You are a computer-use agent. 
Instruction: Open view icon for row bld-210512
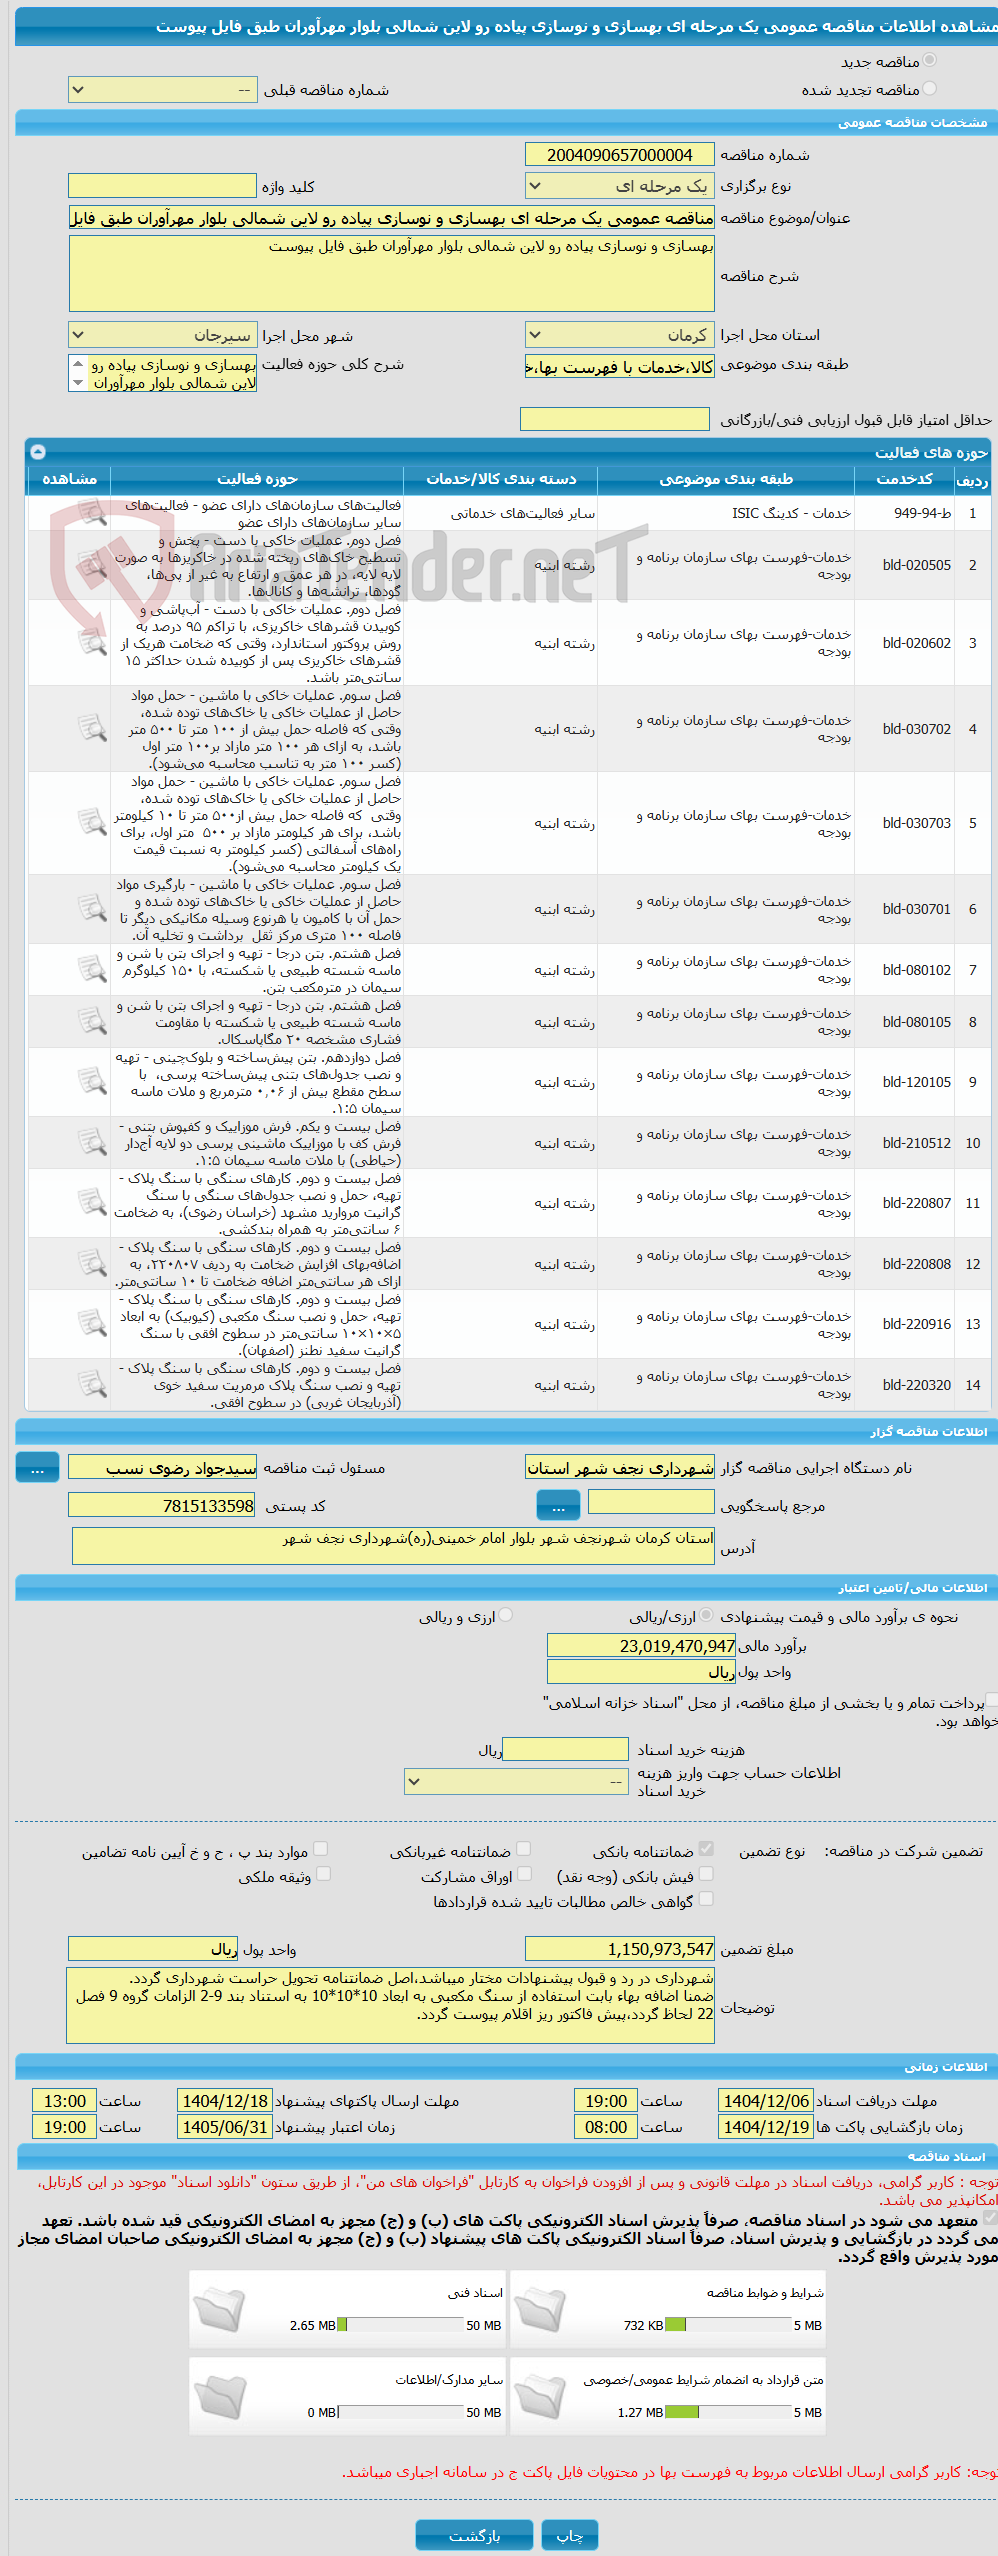coord(92,1142)
